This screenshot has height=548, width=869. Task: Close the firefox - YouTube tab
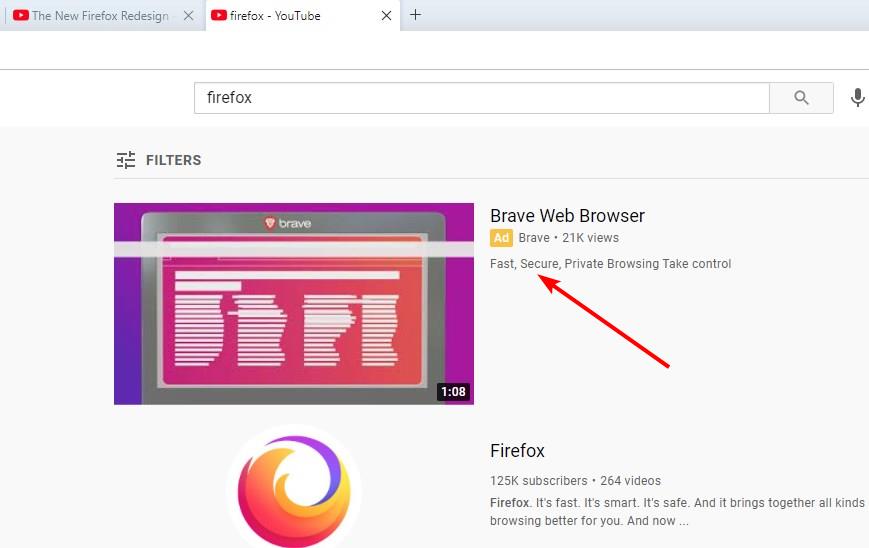(386, 16)
